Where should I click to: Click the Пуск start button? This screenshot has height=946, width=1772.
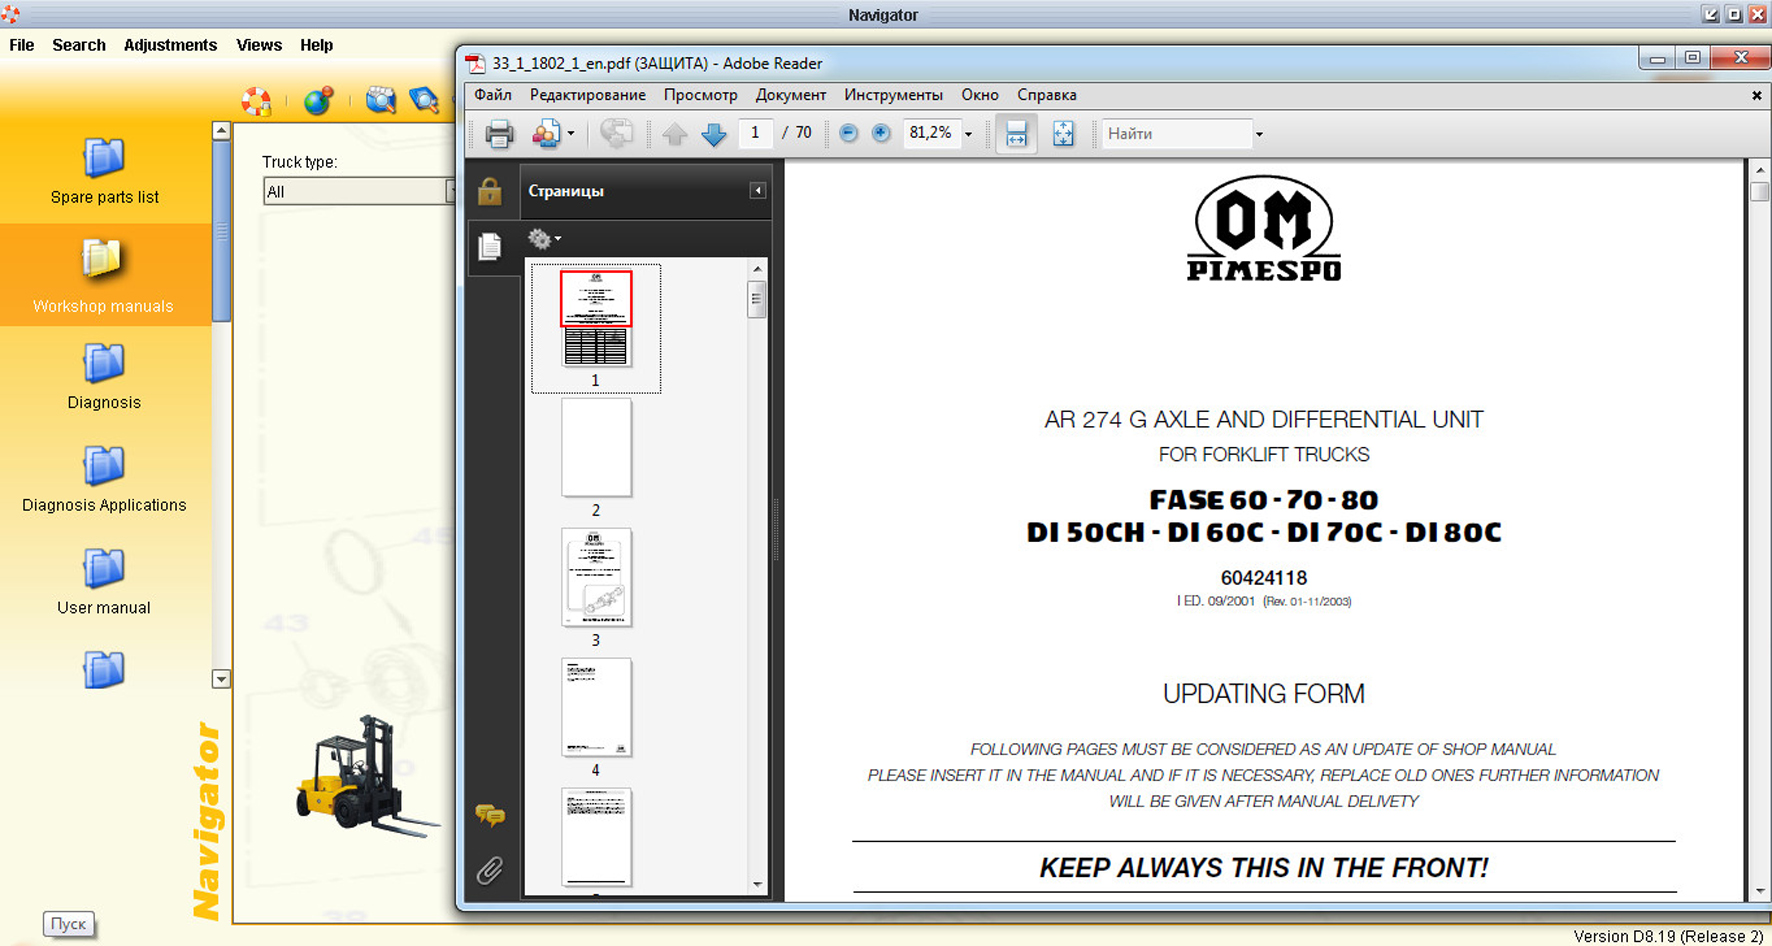(68, 924)
